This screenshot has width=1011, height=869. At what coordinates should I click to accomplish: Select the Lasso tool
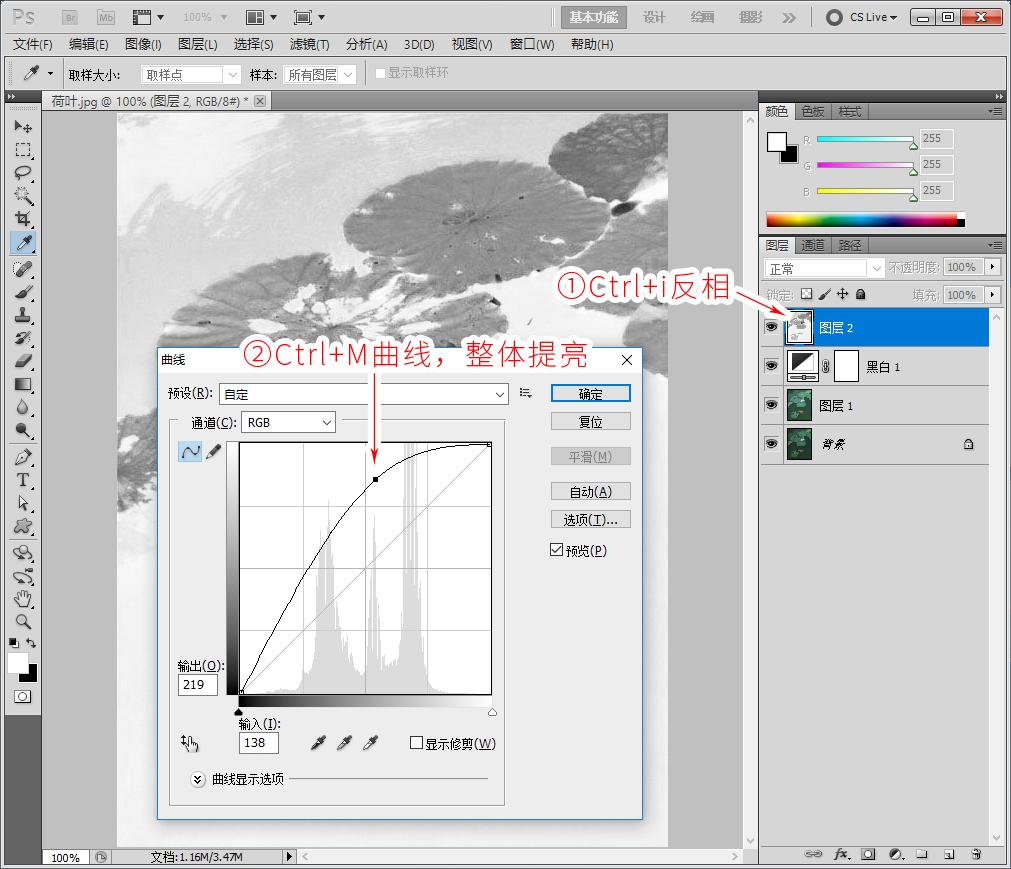click(23, 173)
